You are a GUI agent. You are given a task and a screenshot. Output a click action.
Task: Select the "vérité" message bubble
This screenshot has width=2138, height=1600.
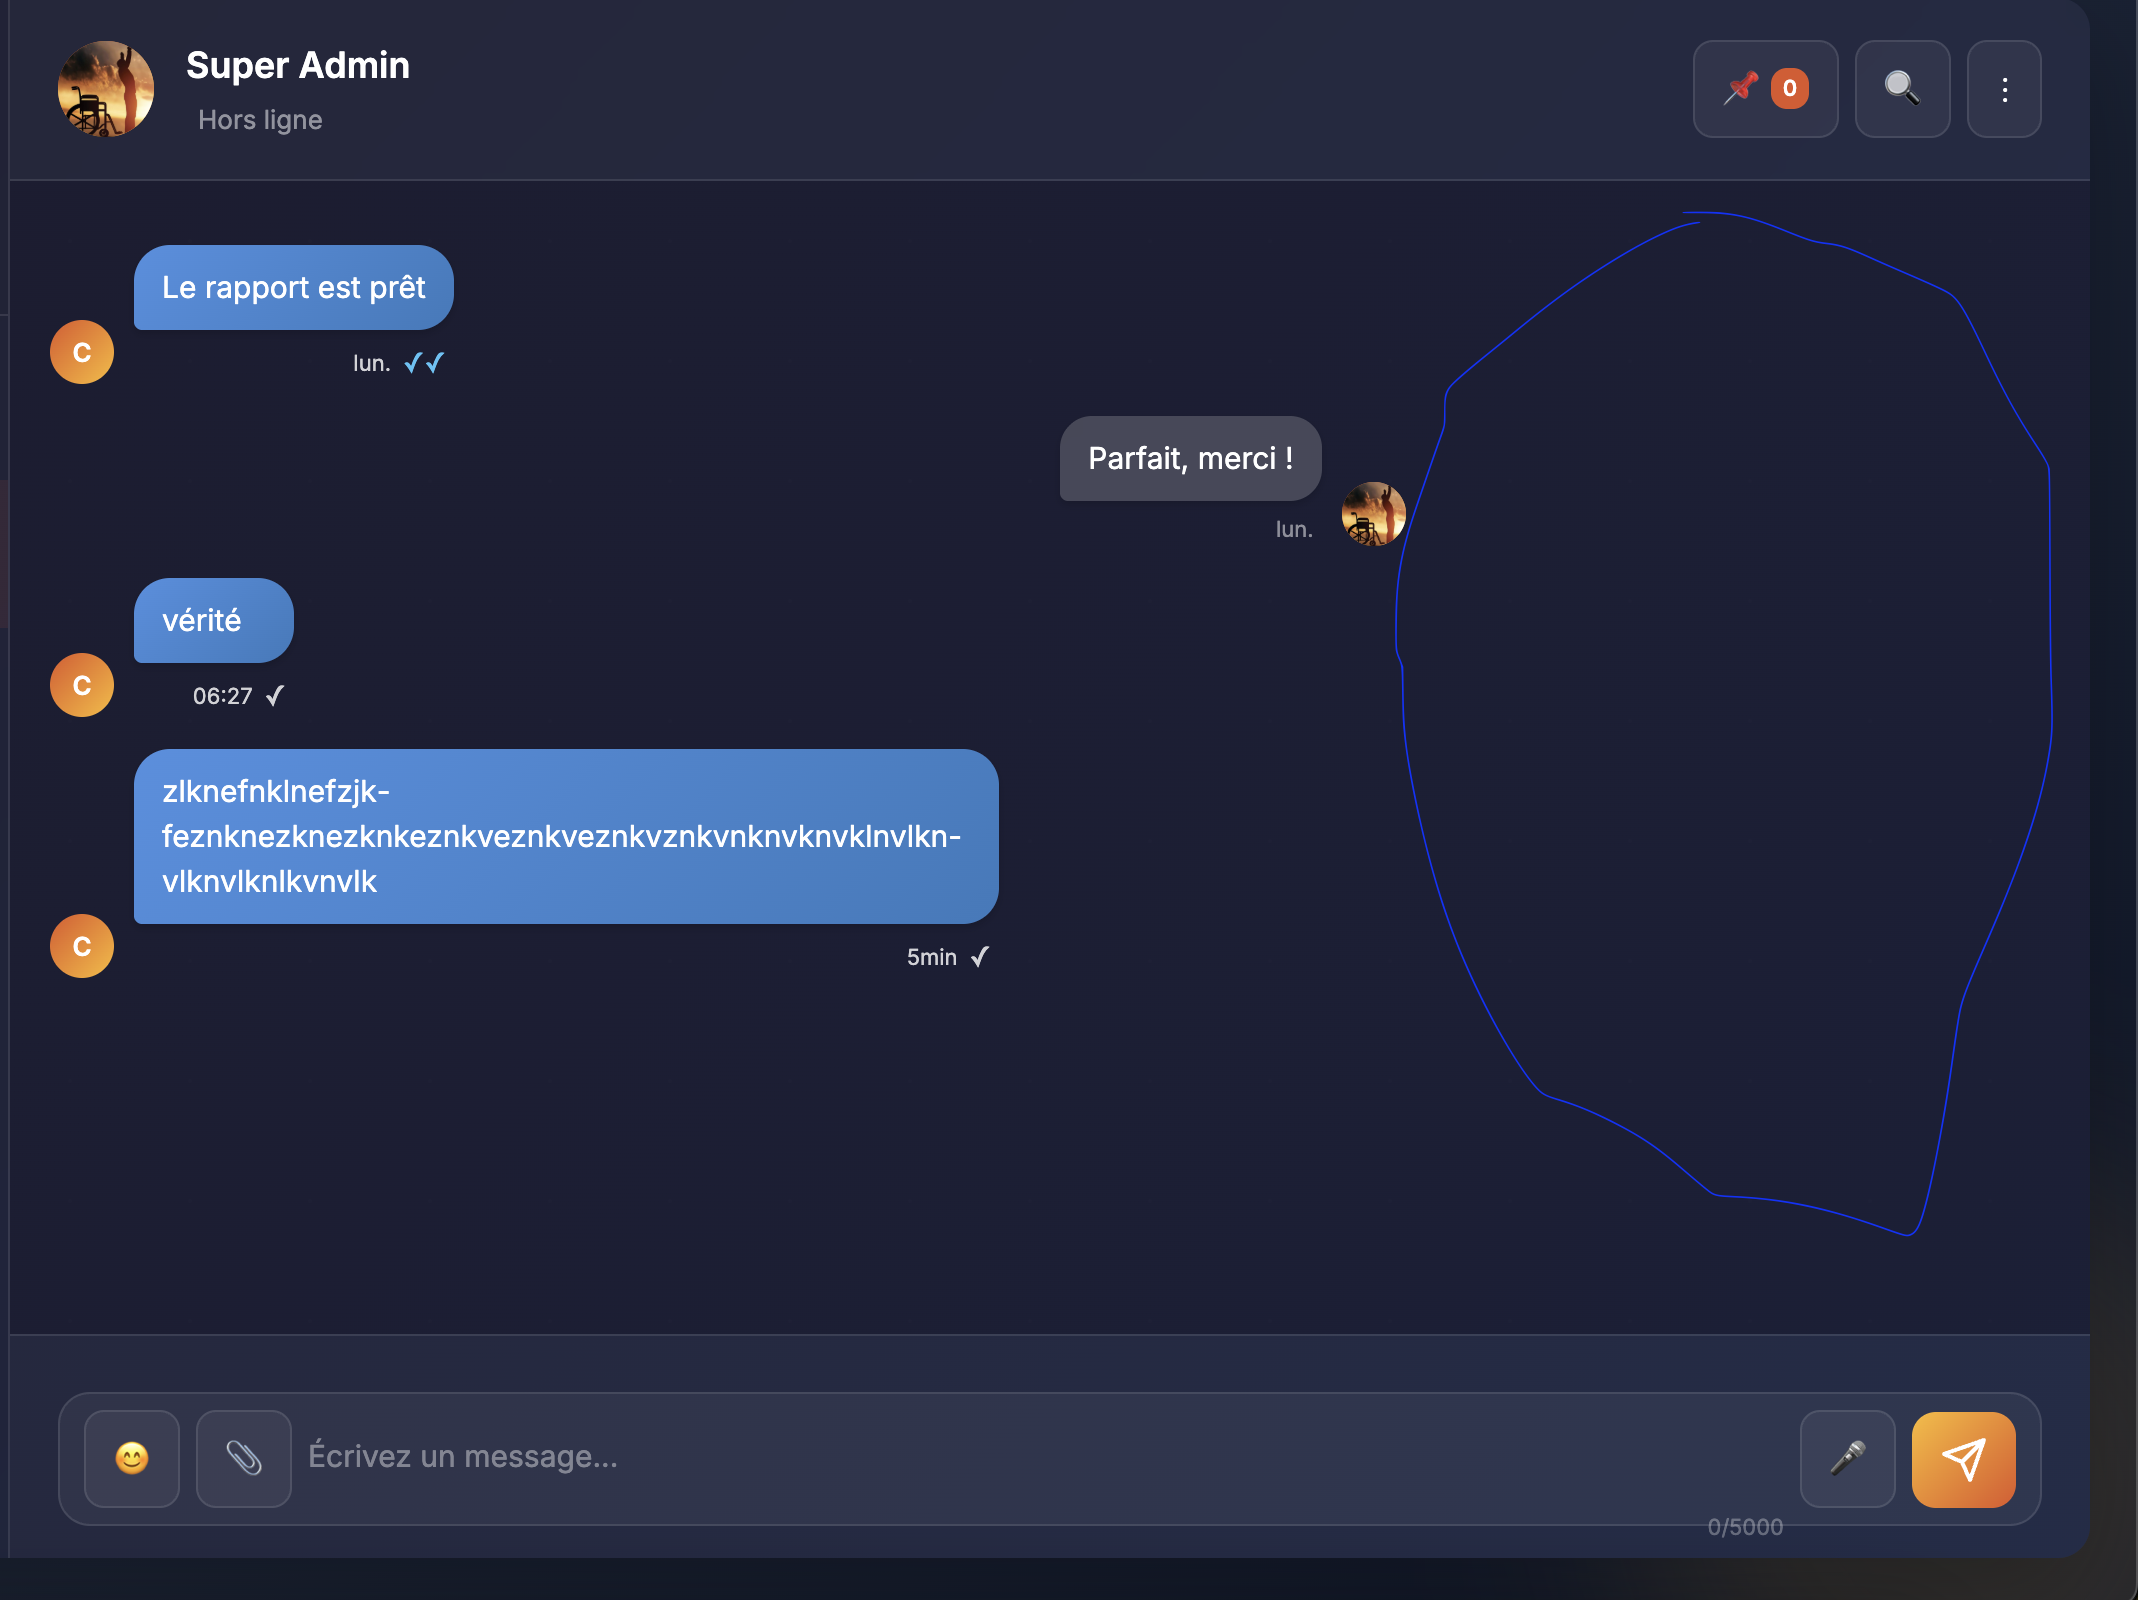(214, 620)
